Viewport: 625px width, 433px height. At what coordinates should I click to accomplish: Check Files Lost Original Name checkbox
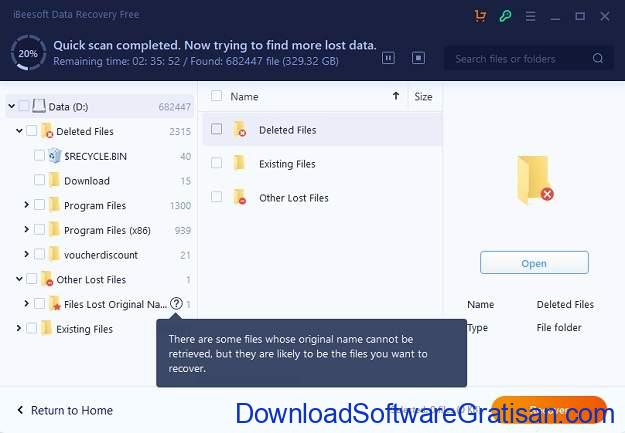[x=39, y=304]
